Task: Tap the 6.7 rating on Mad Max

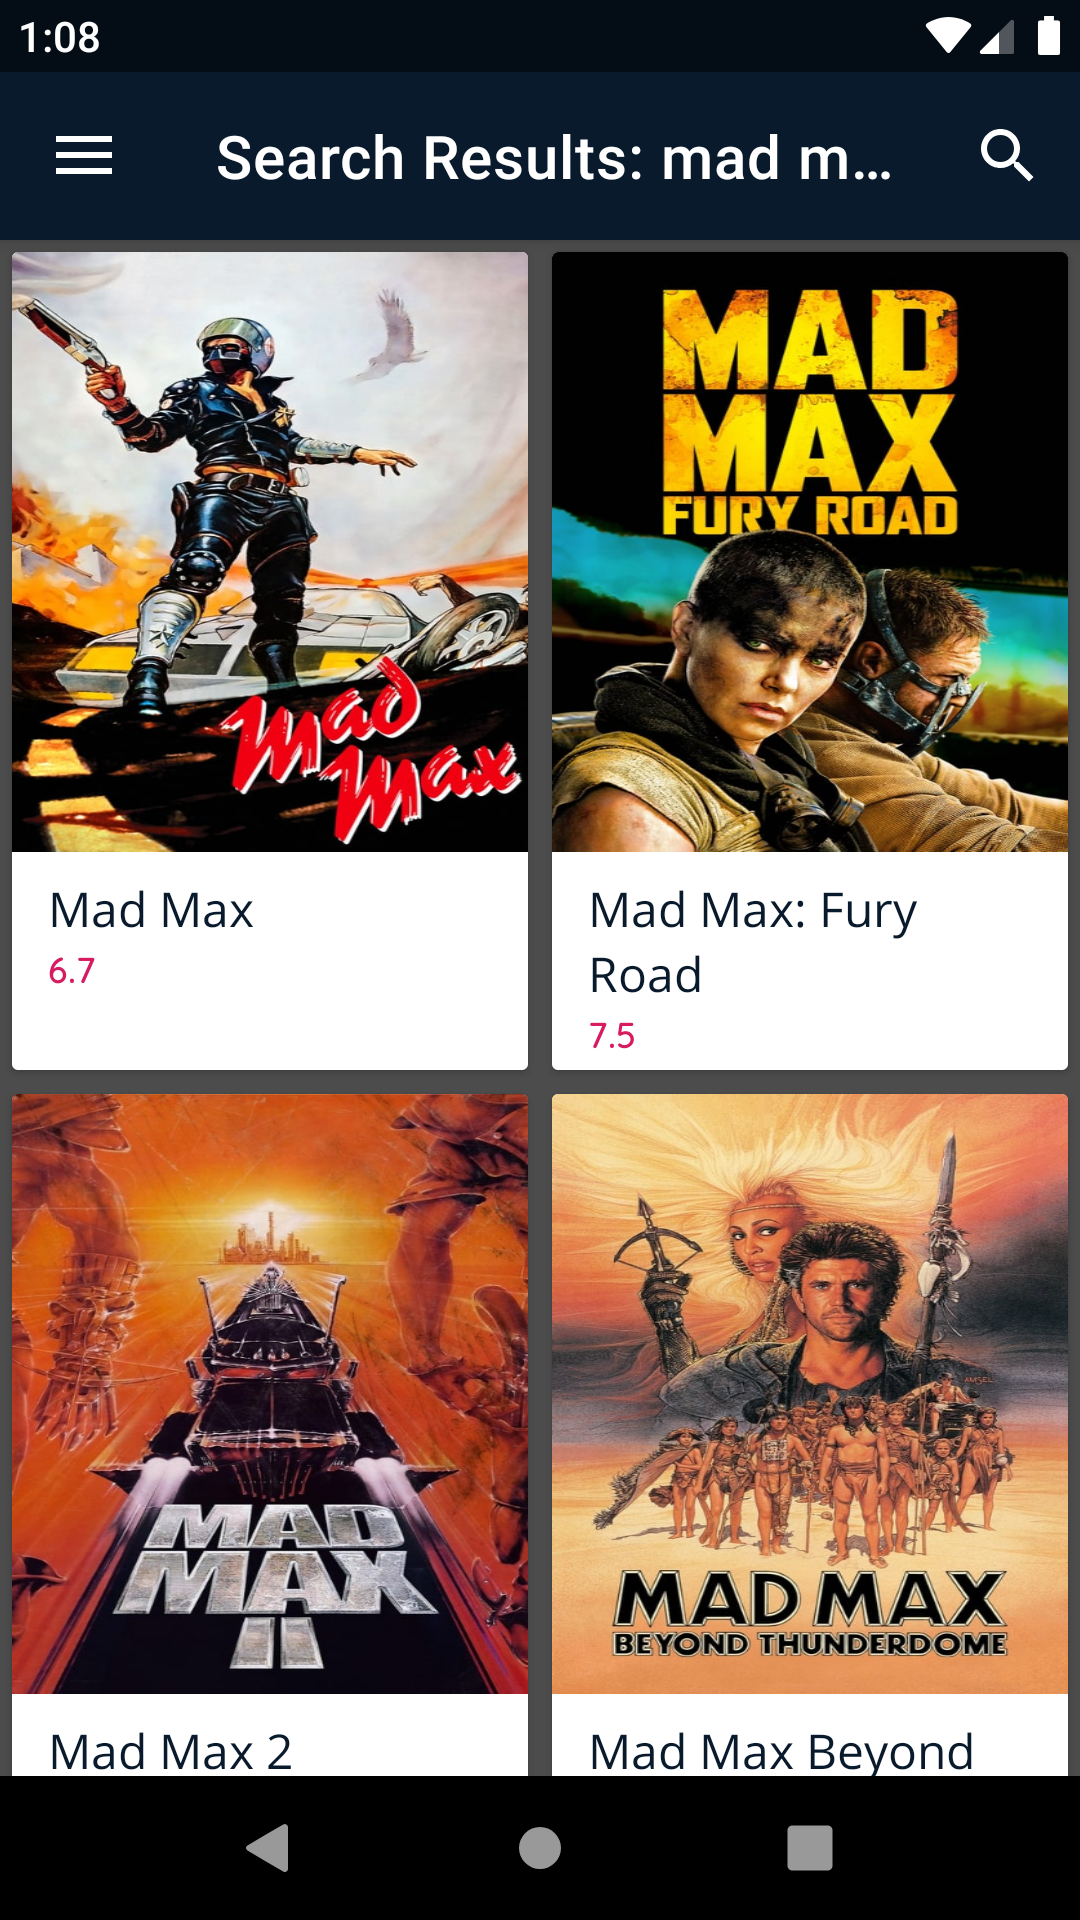Action: coord(72,971)
